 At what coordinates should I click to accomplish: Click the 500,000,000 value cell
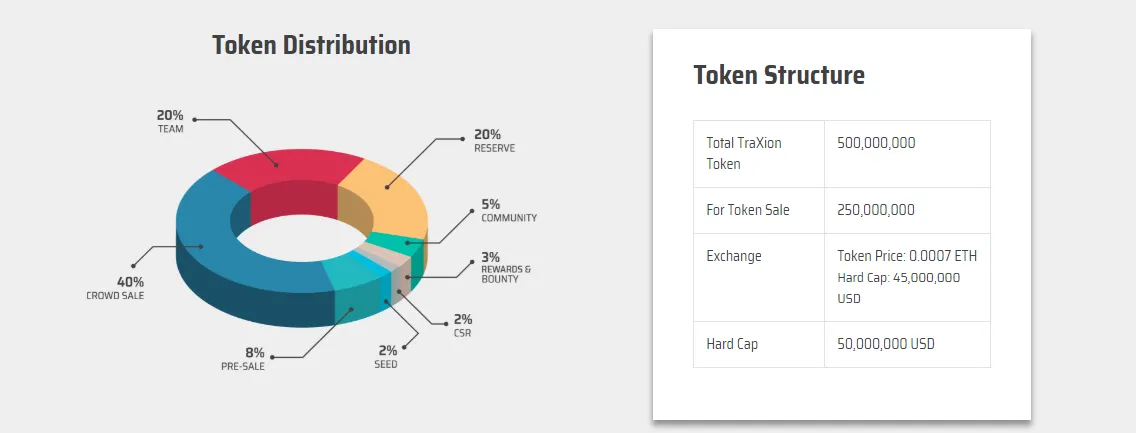(907, 154)
